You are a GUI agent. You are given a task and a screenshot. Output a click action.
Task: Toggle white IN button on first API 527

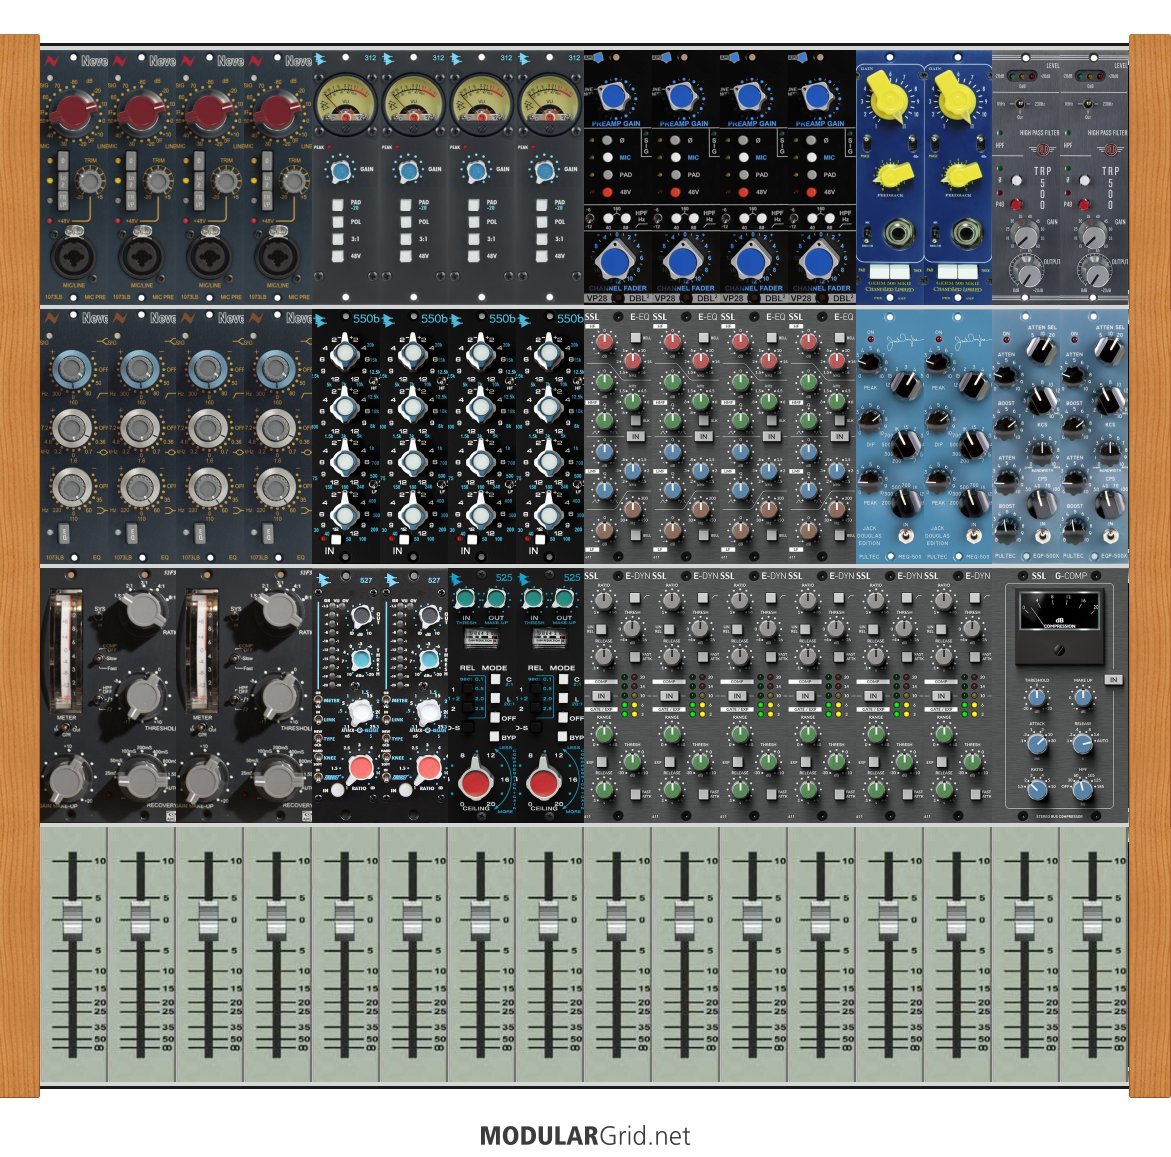[x=338, y=790]
